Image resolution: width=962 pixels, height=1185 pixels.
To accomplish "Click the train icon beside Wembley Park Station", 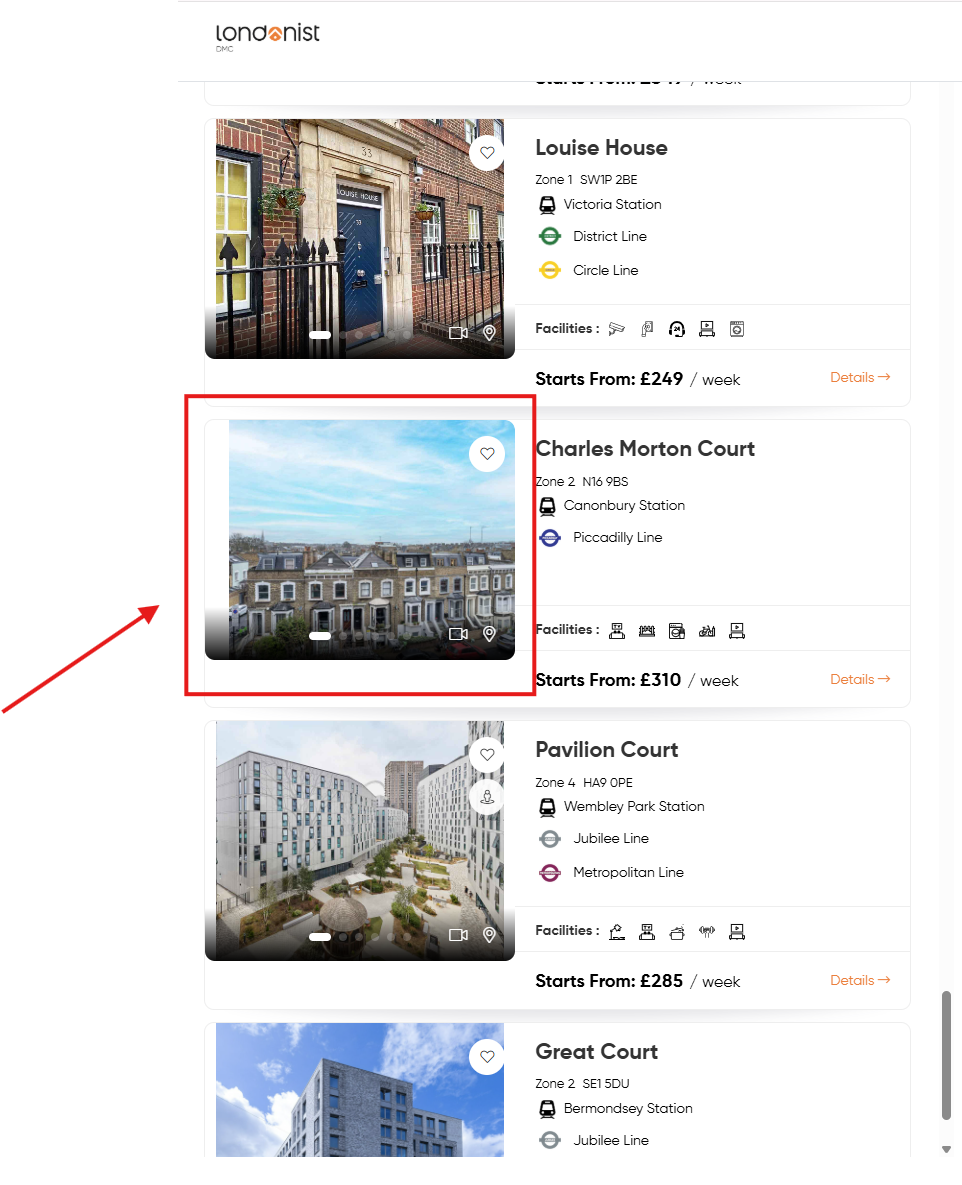I will point(547,807).
